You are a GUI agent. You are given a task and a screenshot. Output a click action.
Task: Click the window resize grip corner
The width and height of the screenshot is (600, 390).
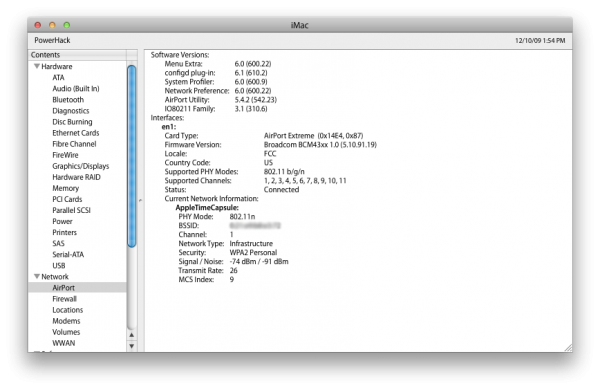tap(568, 348)
